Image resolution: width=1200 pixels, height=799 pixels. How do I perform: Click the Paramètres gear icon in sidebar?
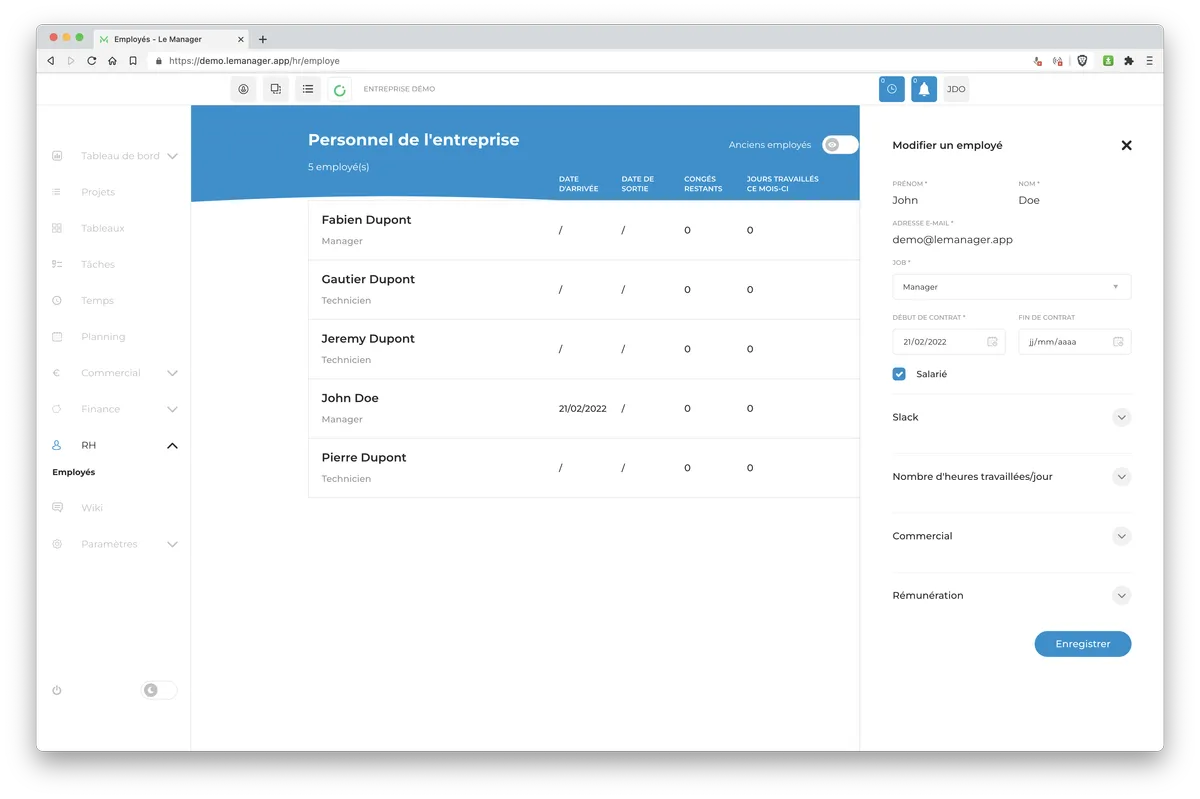click(57, 544)
